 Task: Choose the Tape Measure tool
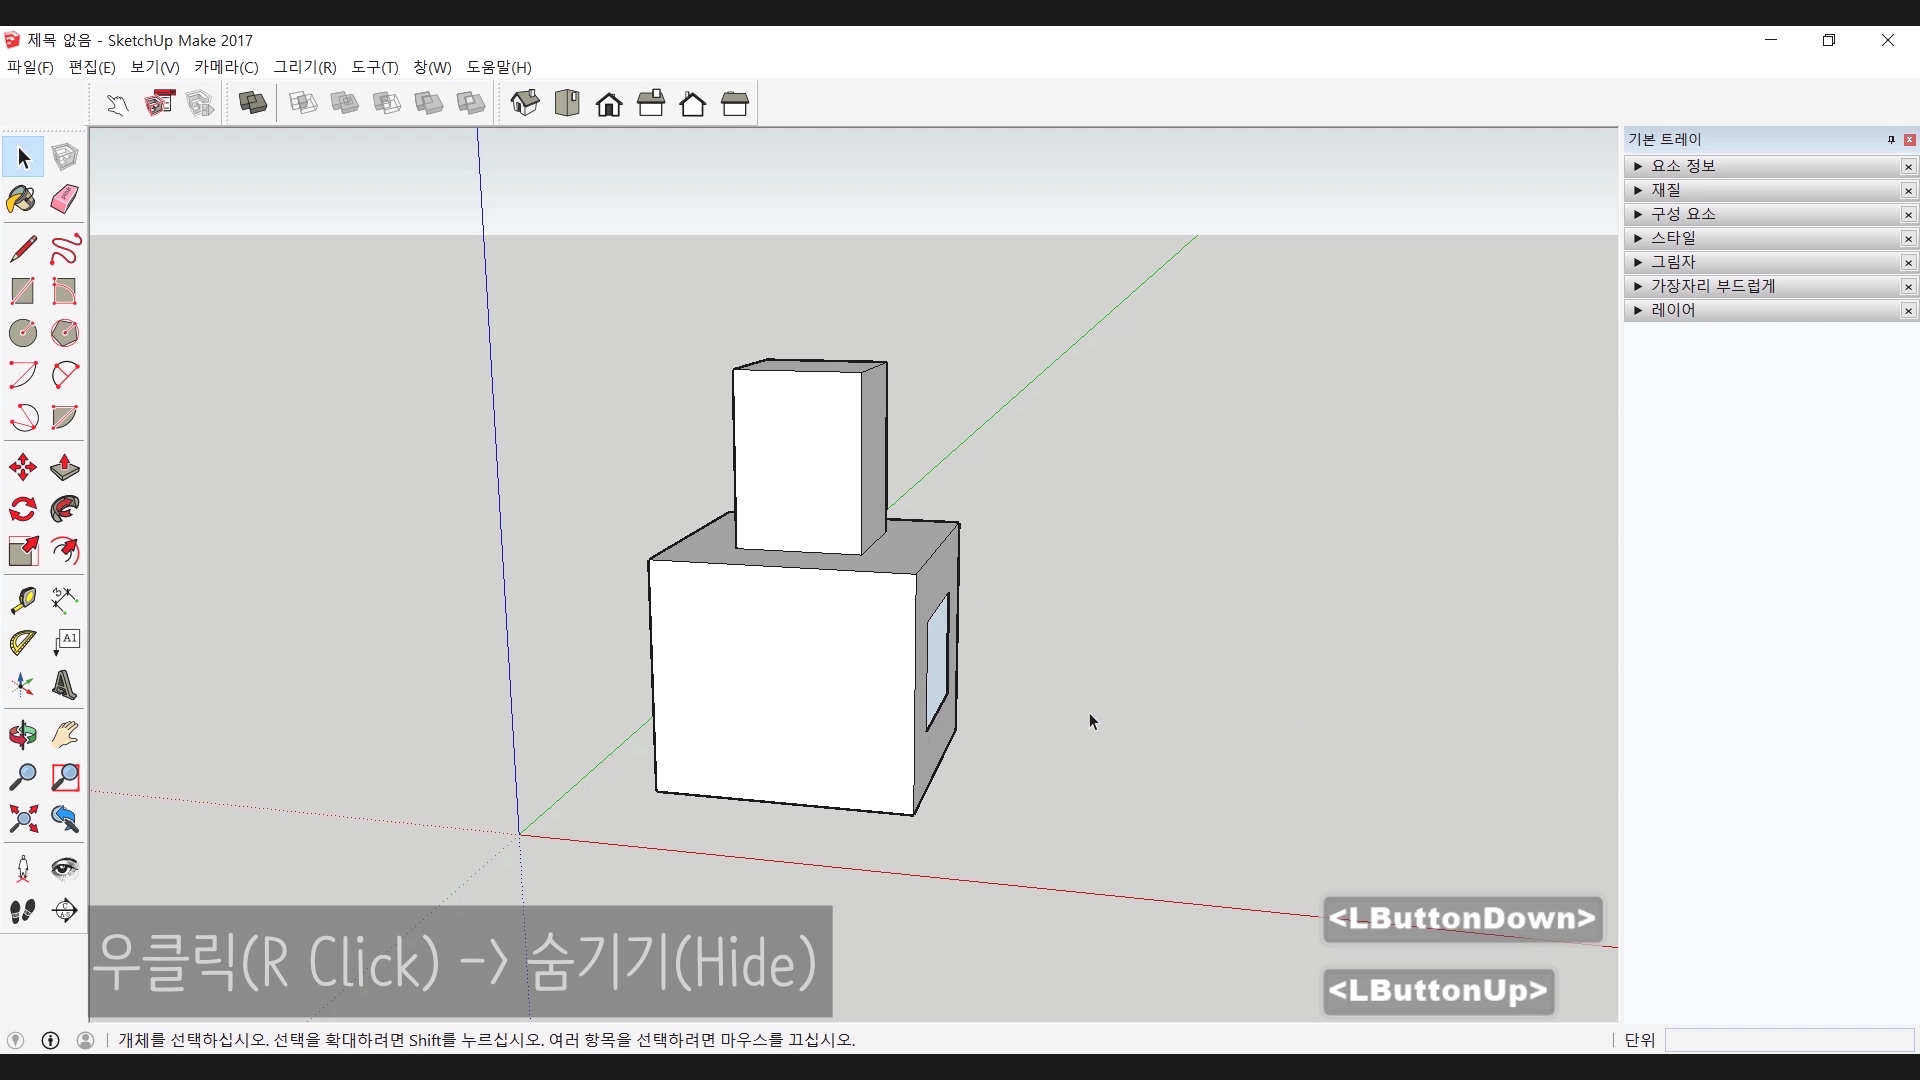[22, 599]
